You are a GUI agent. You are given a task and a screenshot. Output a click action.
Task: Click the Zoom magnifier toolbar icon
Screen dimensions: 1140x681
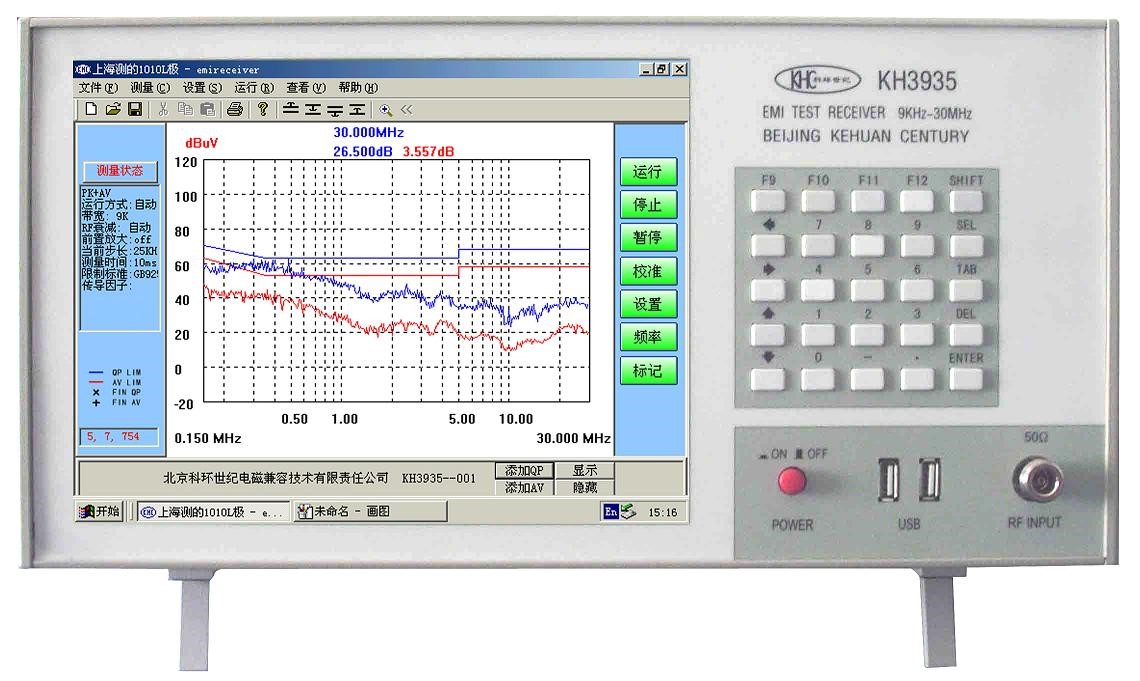(x=385, y=110)
